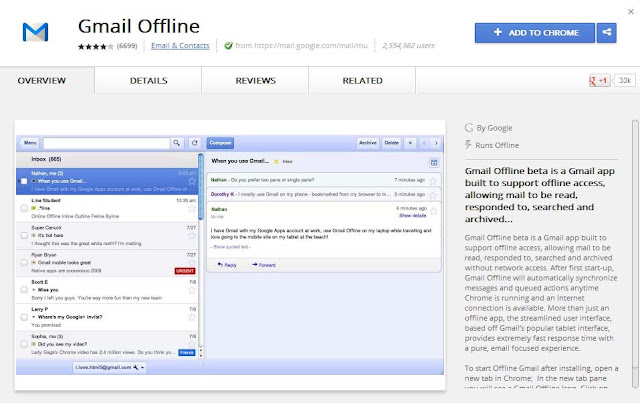Image resolution: width=640 pixels, height=403 pixels.
Task: Click Show details in Nathan's message
Action: tap(412, 216)
